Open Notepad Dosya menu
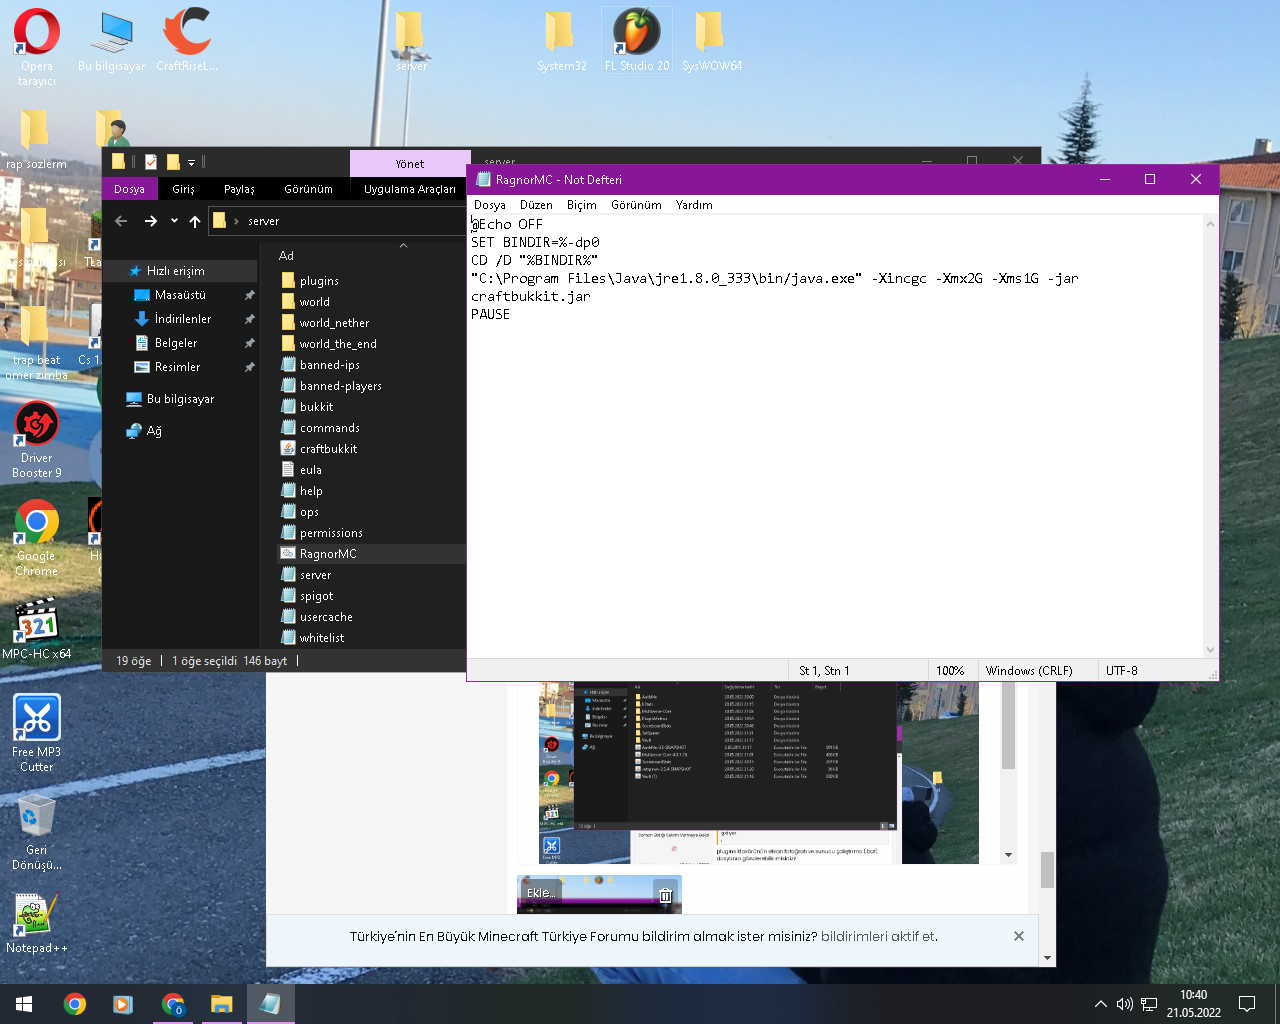The width and height of the screenshot is (1280, 1024). pyautogui.click(x=489, y=205)
